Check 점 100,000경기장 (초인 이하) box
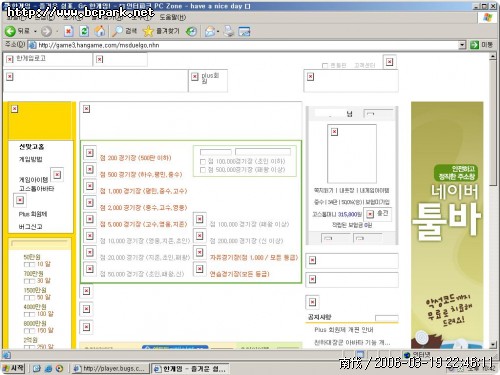 (203, 162)
